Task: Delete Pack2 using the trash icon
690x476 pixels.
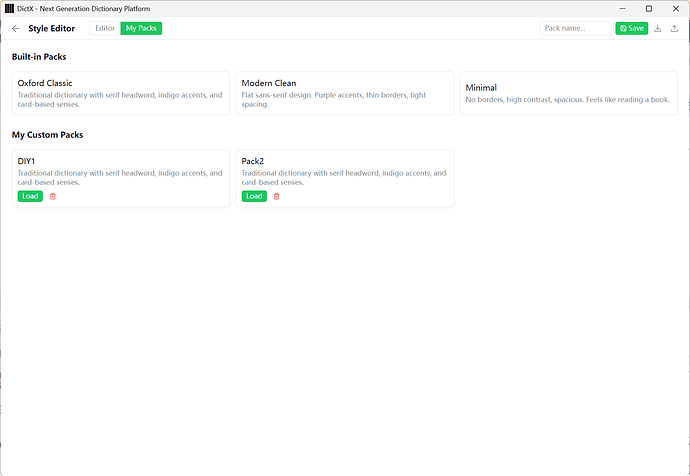Action: [276, 197]
